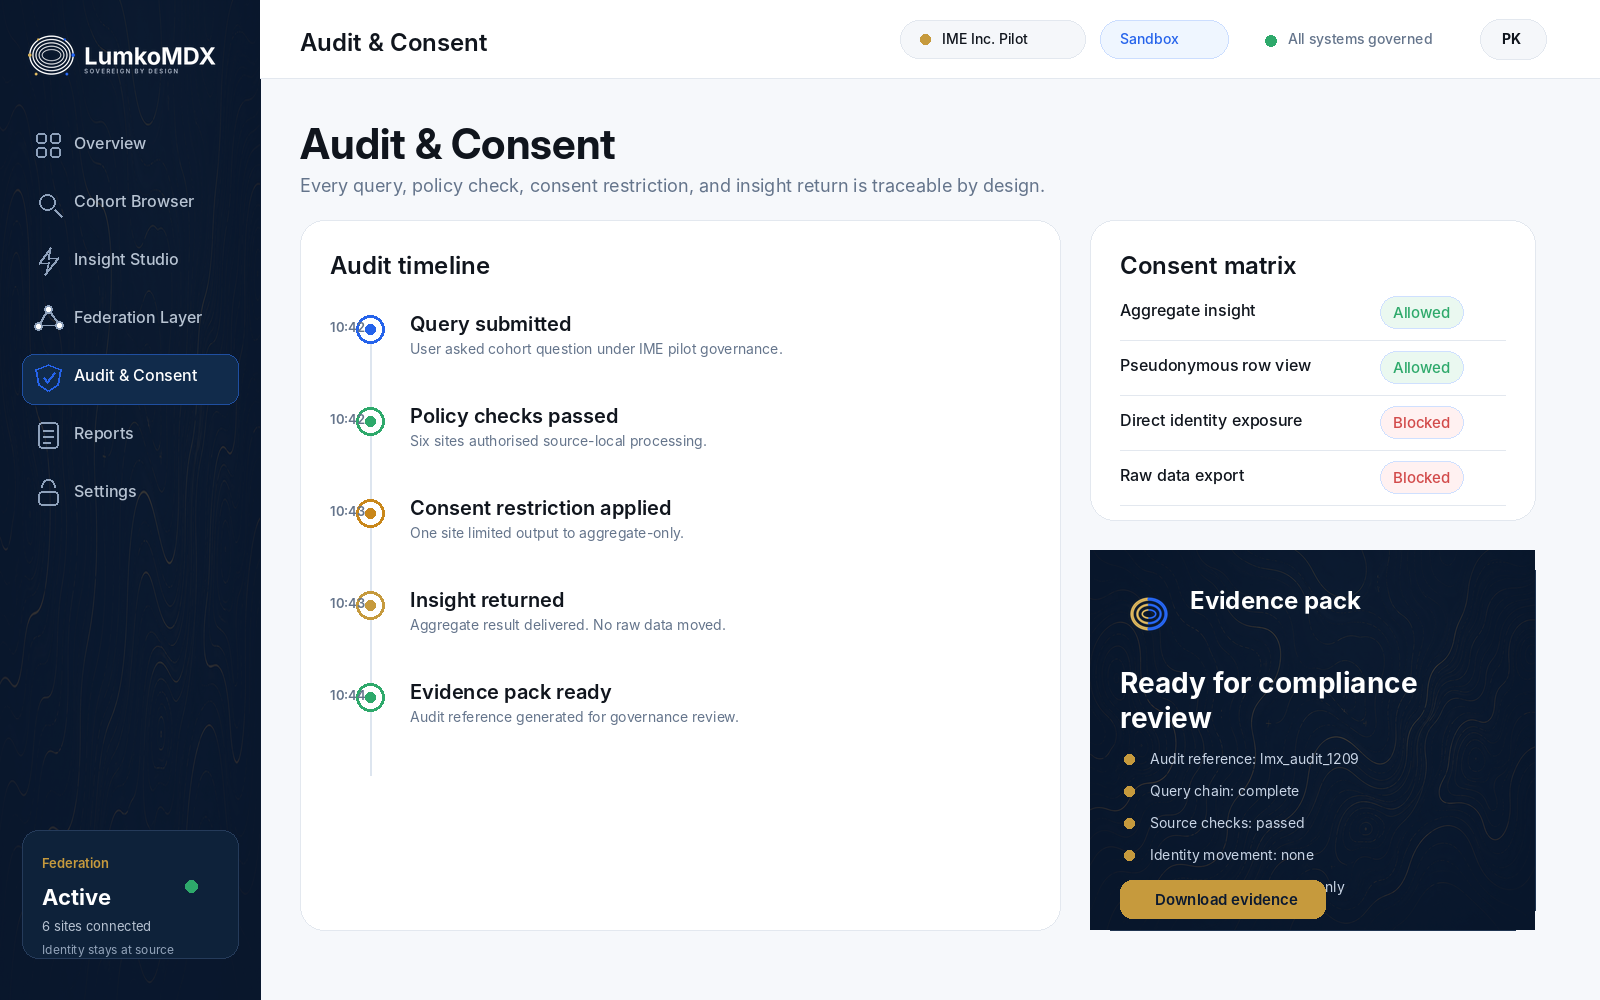Viewport: 1600px width, 1000px height.
Task: Click the Query submitted timeline marker
Action: [x=370, y=329]
